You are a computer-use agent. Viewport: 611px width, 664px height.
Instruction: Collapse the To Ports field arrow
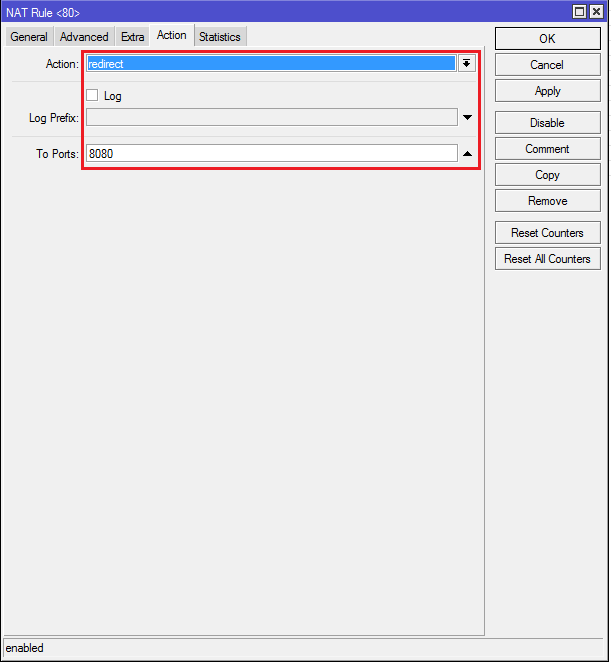[467, 154]
